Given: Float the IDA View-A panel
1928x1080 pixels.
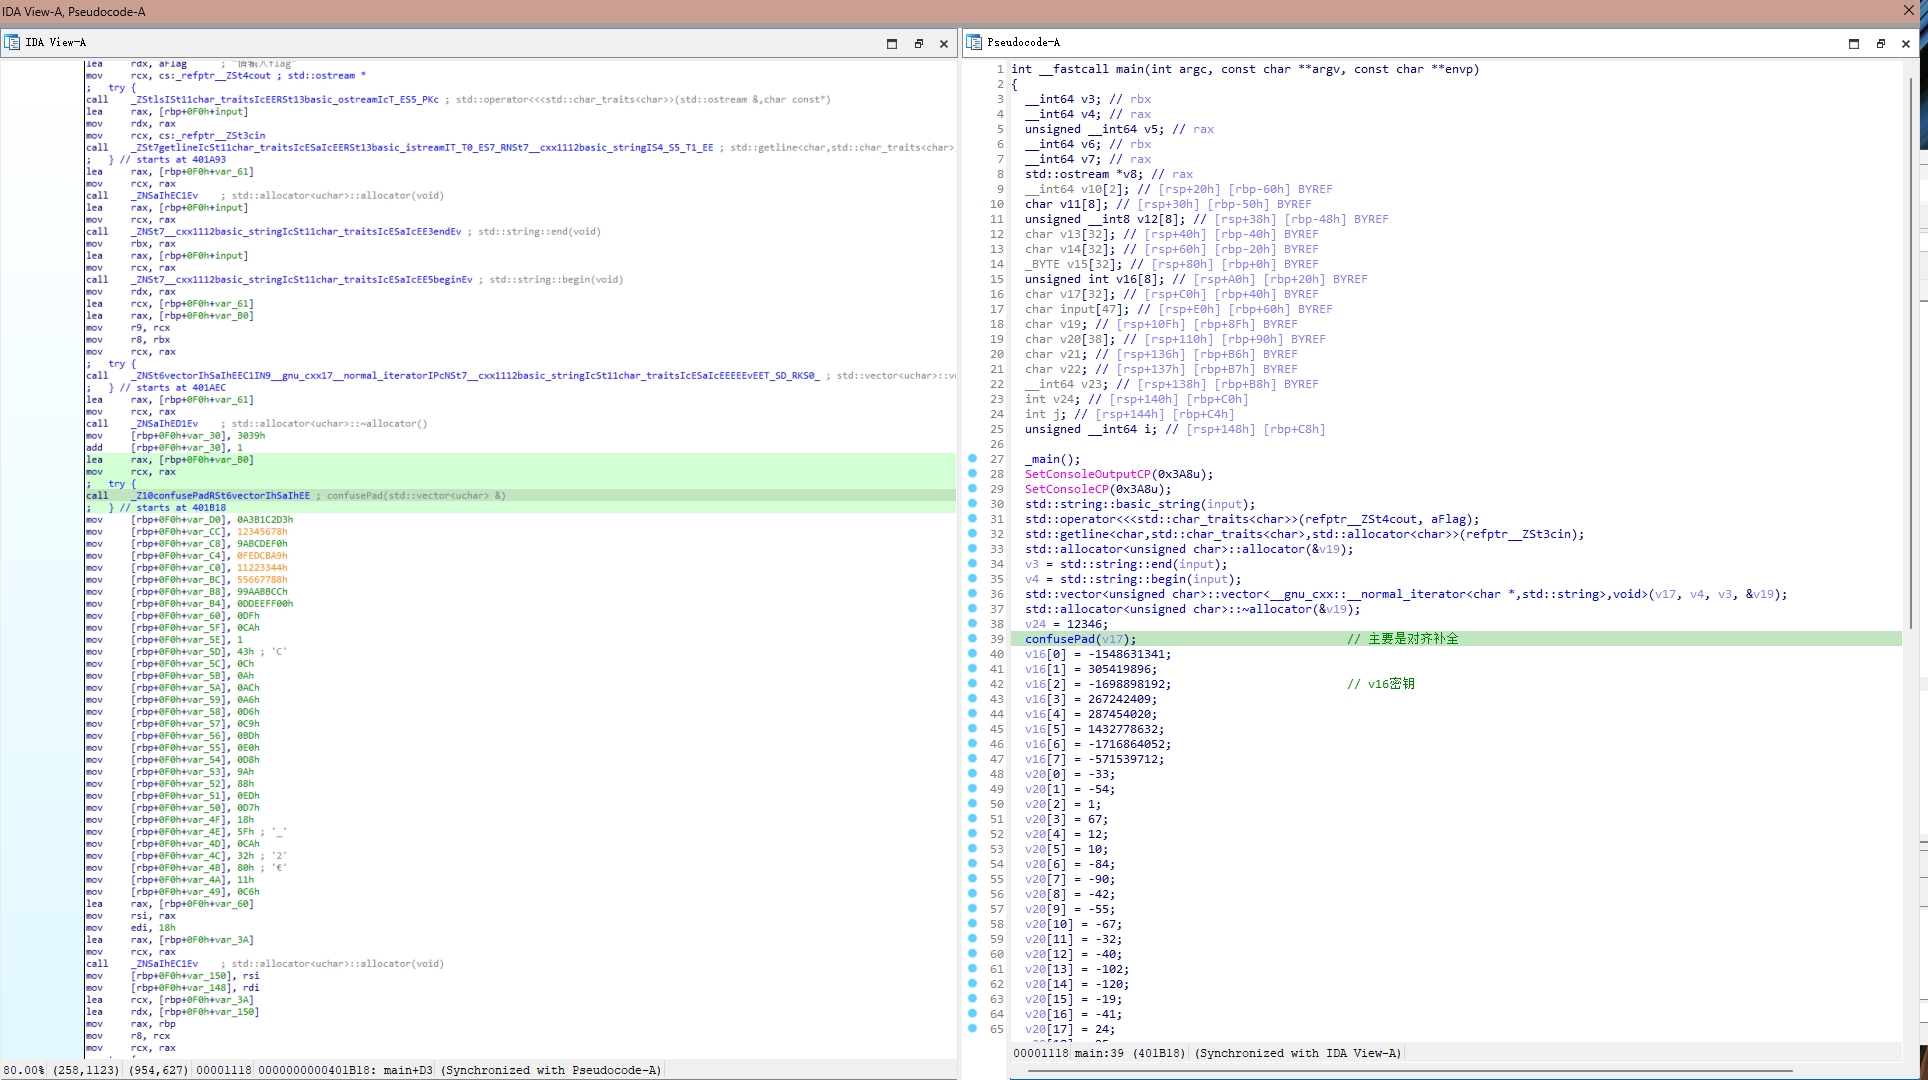Looking at the screenshot, I should [918, 43].
